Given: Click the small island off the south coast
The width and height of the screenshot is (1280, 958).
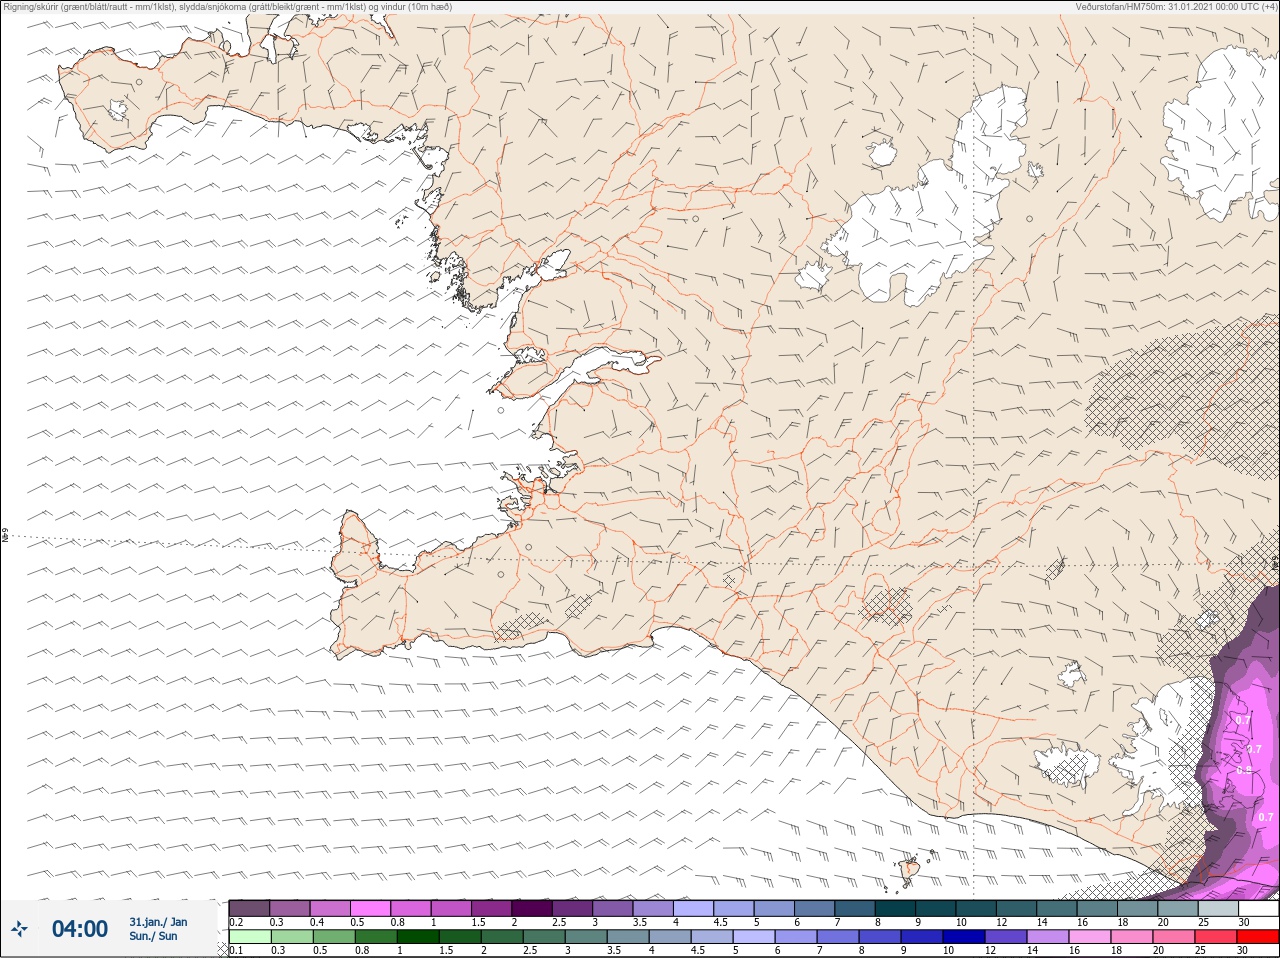Looking at the screenshot, I should (910, 871).
